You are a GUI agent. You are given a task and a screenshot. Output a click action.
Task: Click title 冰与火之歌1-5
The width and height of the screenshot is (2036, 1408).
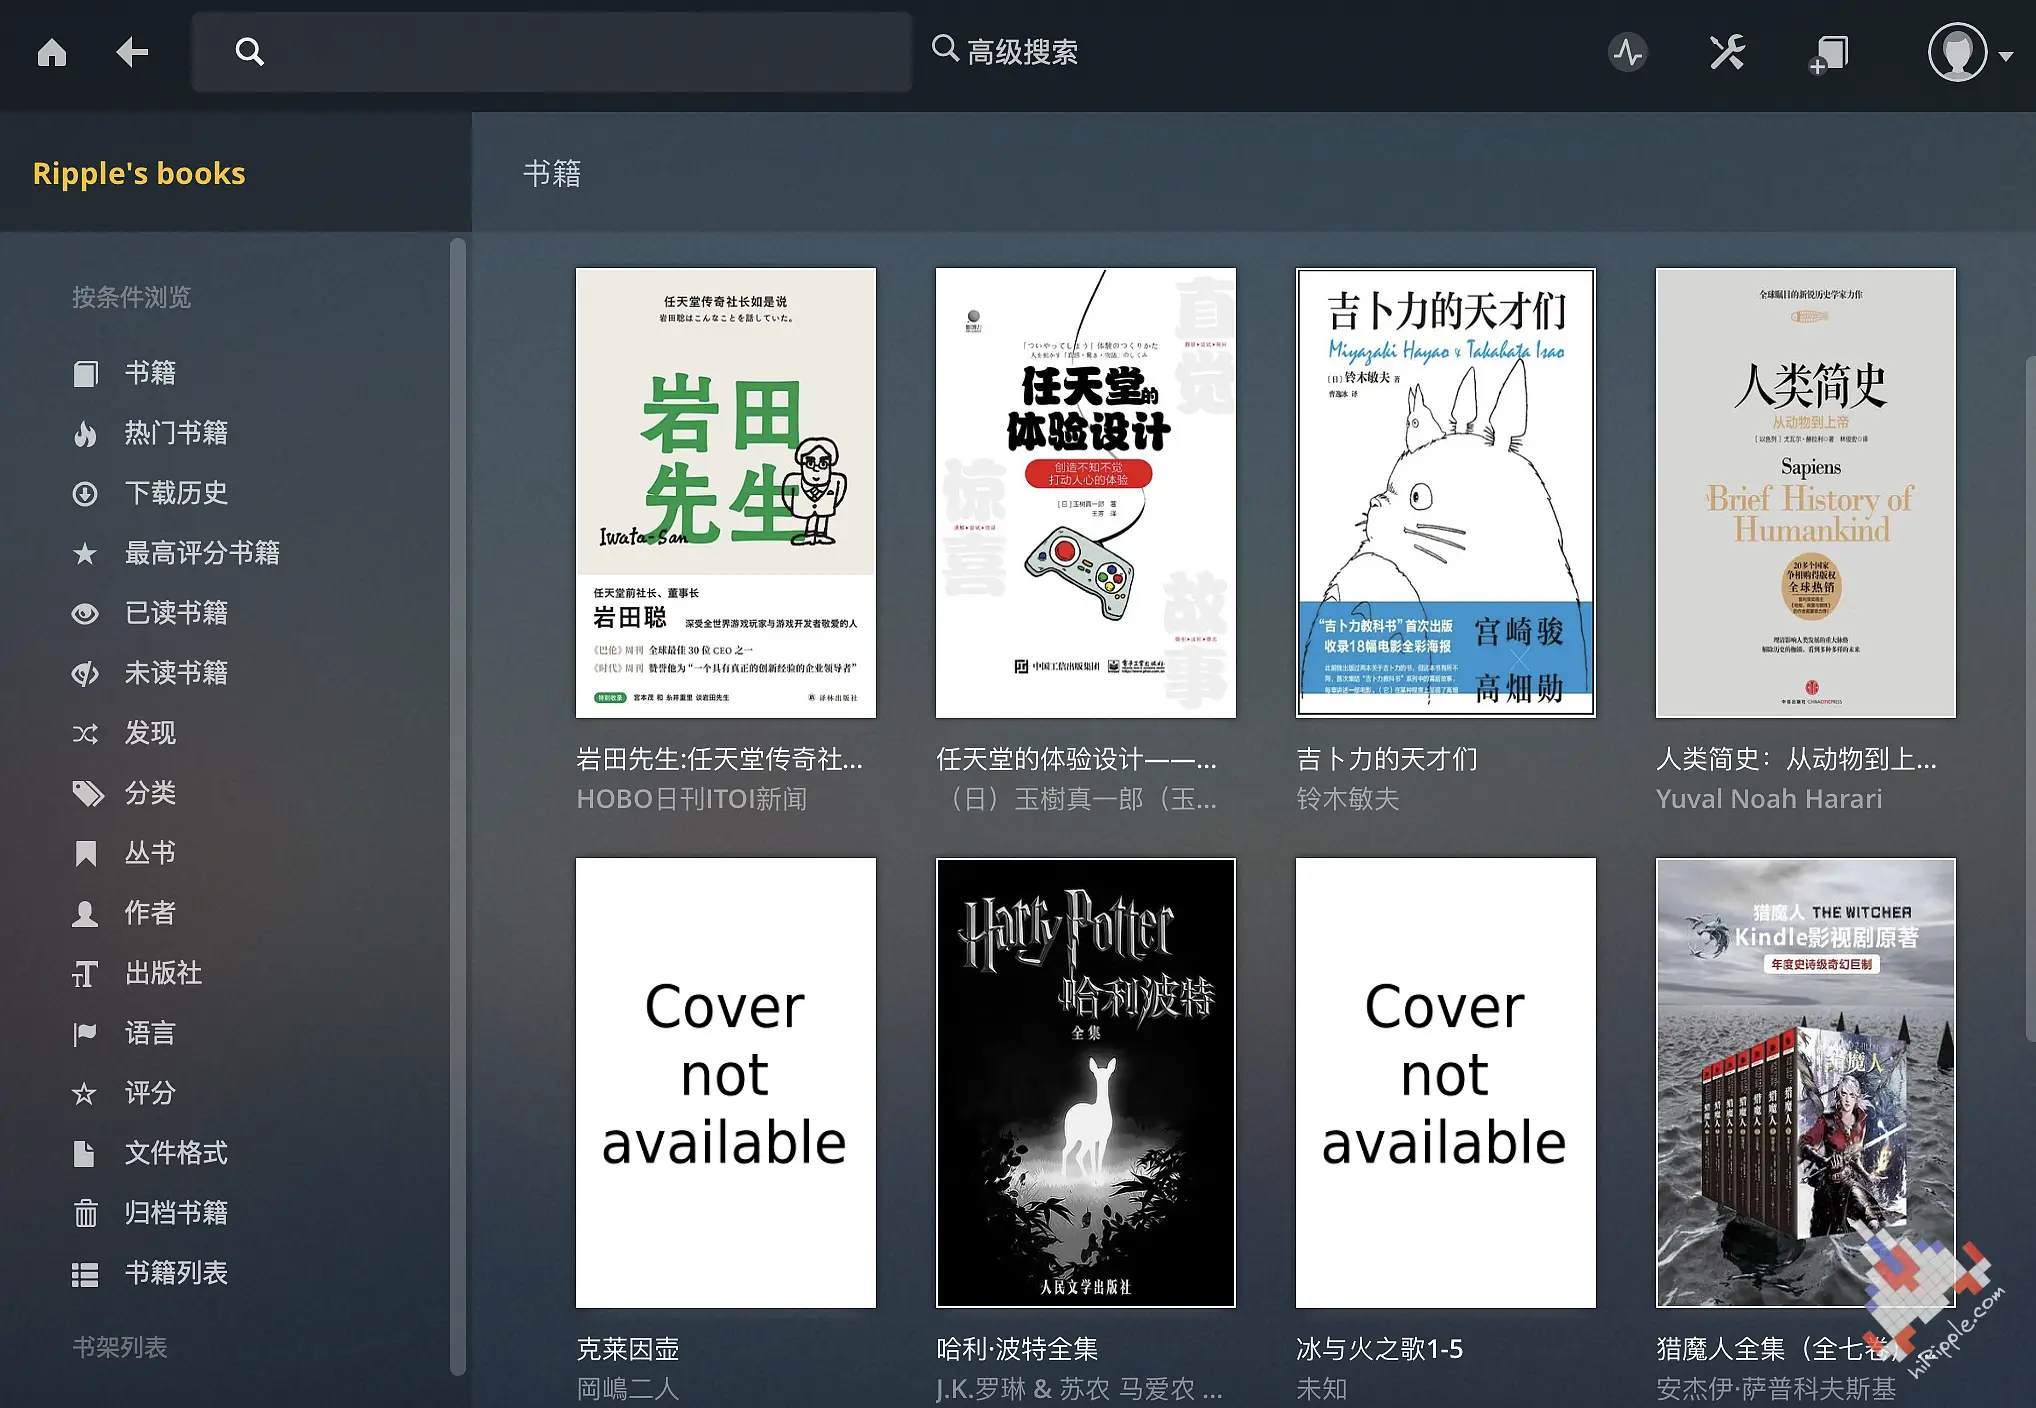click(x=1379, y=1349)
